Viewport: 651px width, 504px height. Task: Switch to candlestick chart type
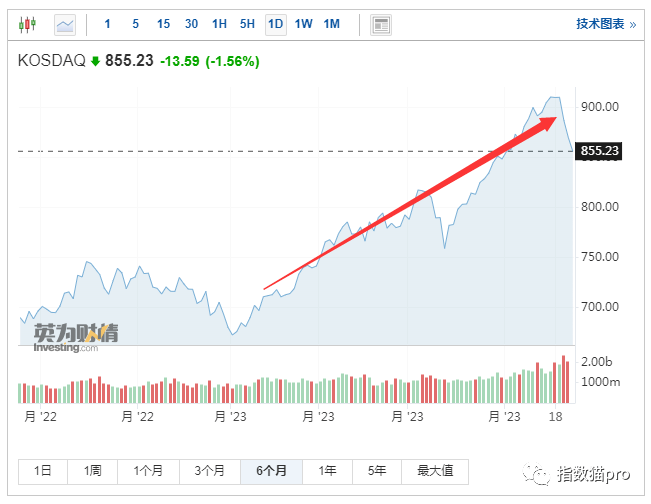(28, 23)
